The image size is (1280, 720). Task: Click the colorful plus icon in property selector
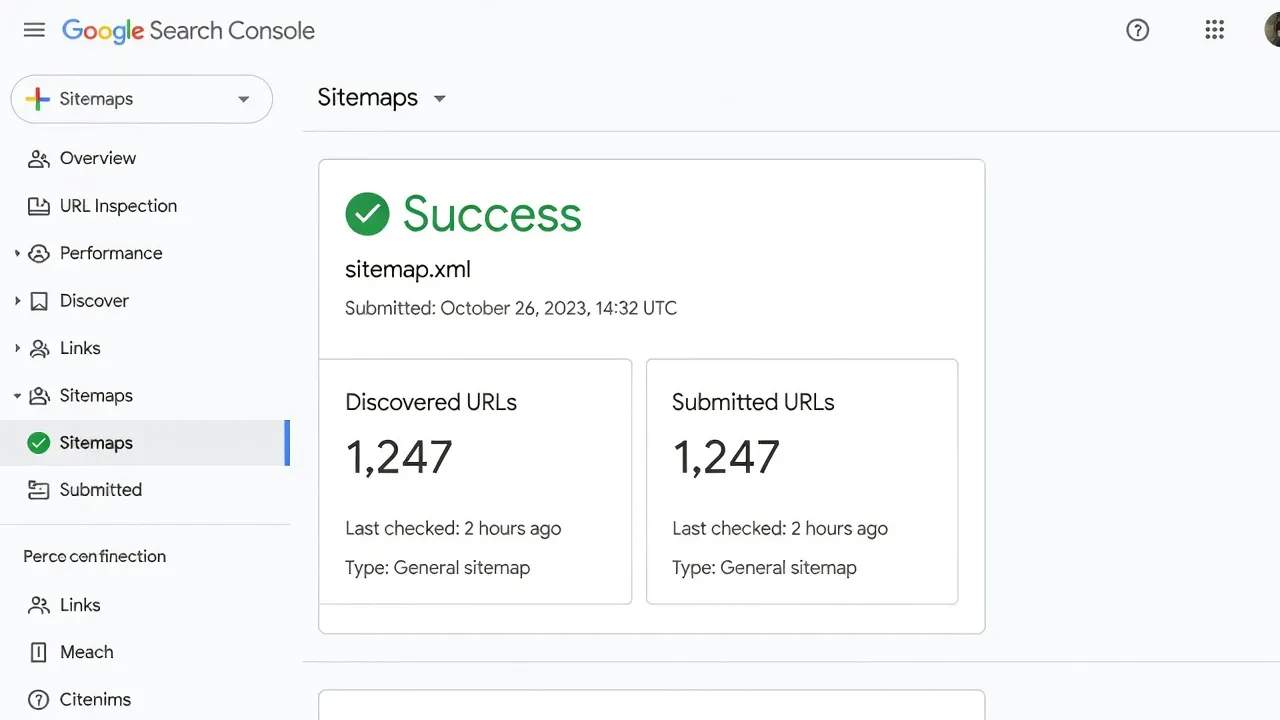[37, 99]
